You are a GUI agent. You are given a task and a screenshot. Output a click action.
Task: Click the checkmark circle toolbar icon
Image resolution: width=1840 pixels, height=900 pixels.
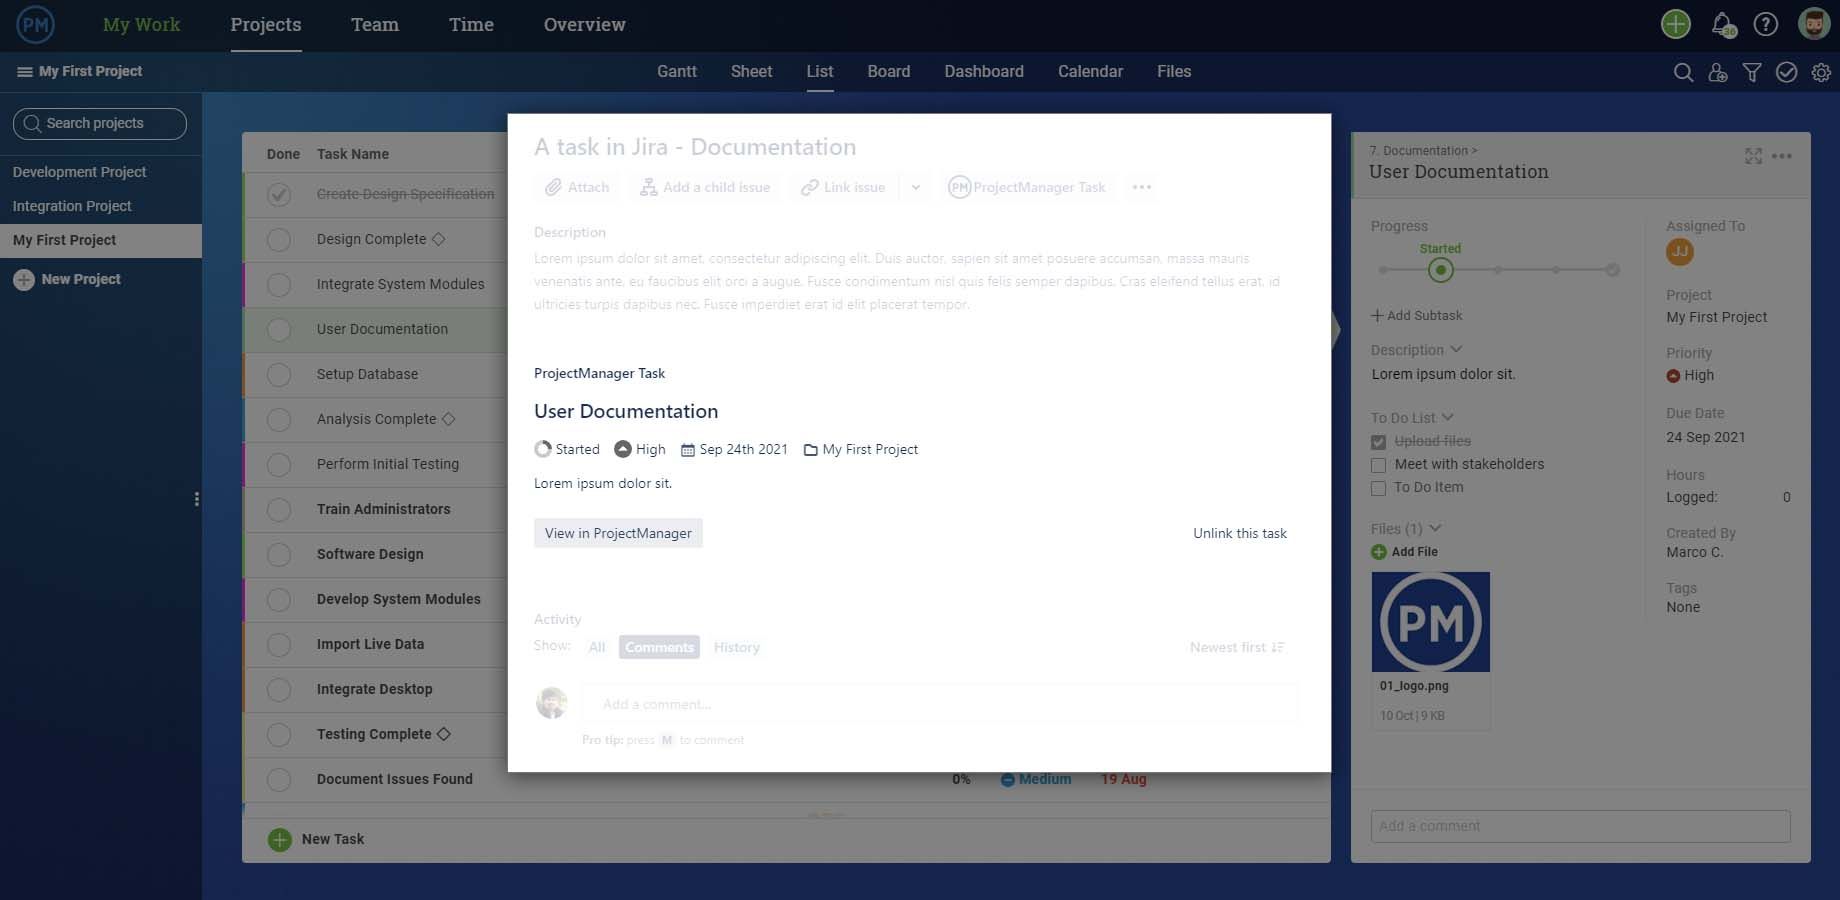pyautogui.click(x=1787, y=72)
